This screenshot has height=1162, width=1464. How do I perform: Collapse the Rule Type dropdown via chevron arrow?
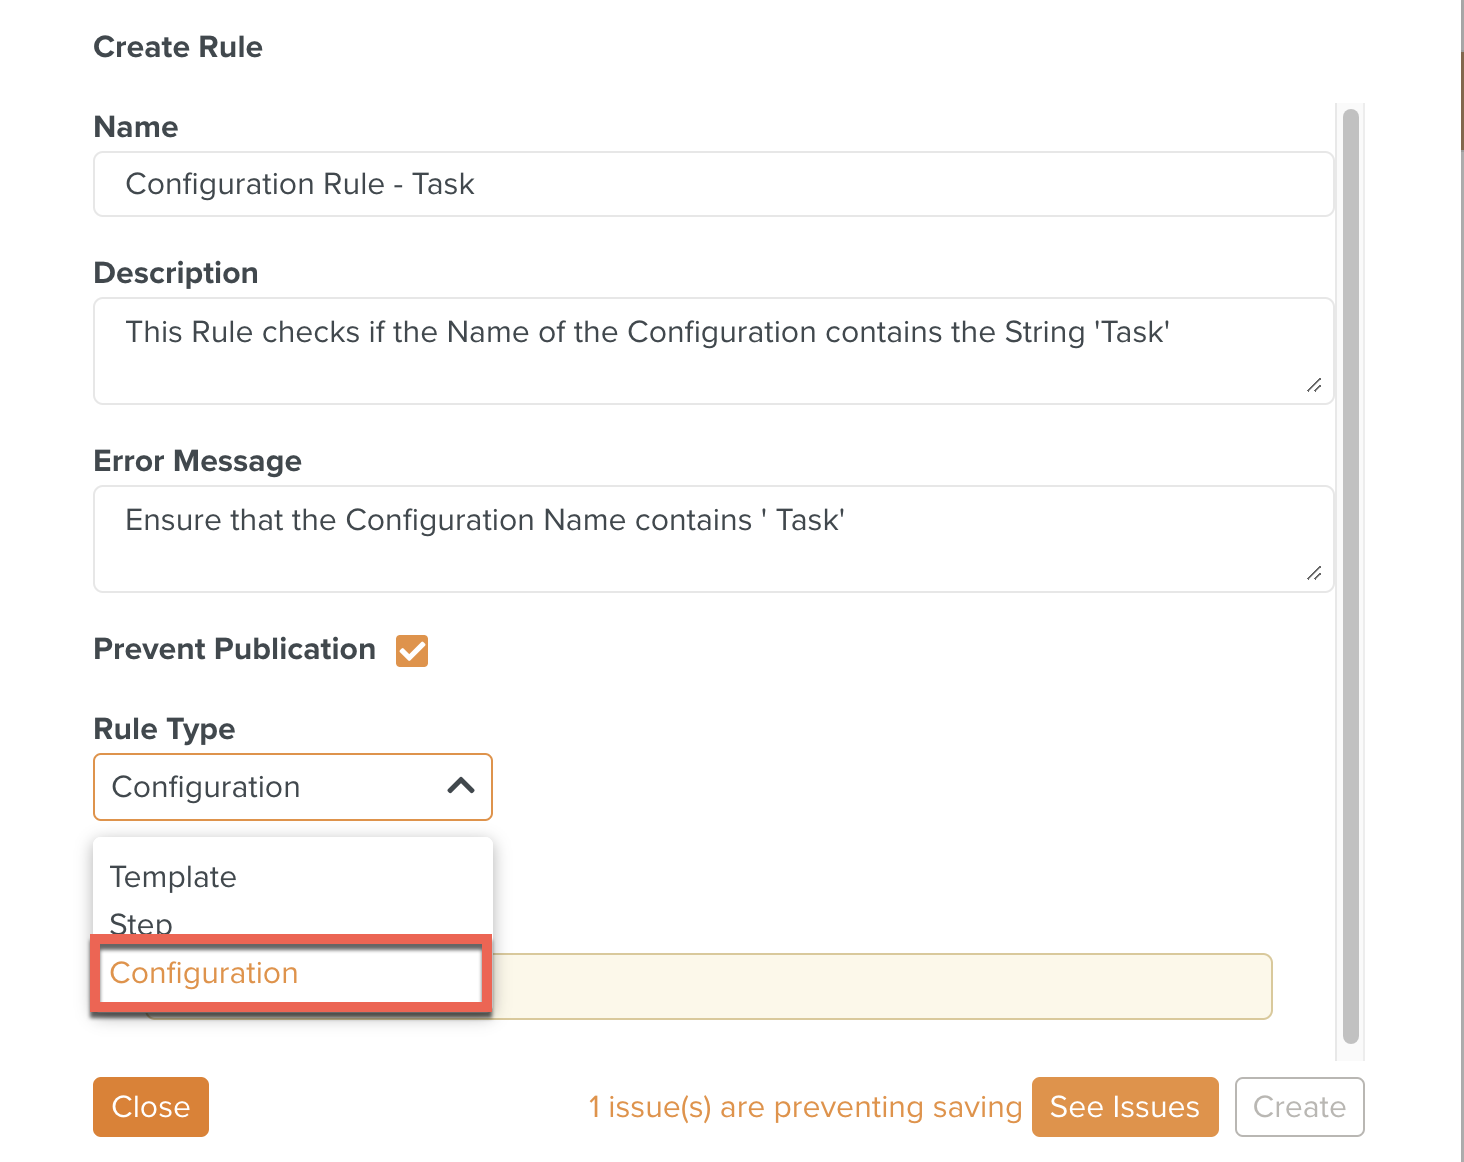461,786
